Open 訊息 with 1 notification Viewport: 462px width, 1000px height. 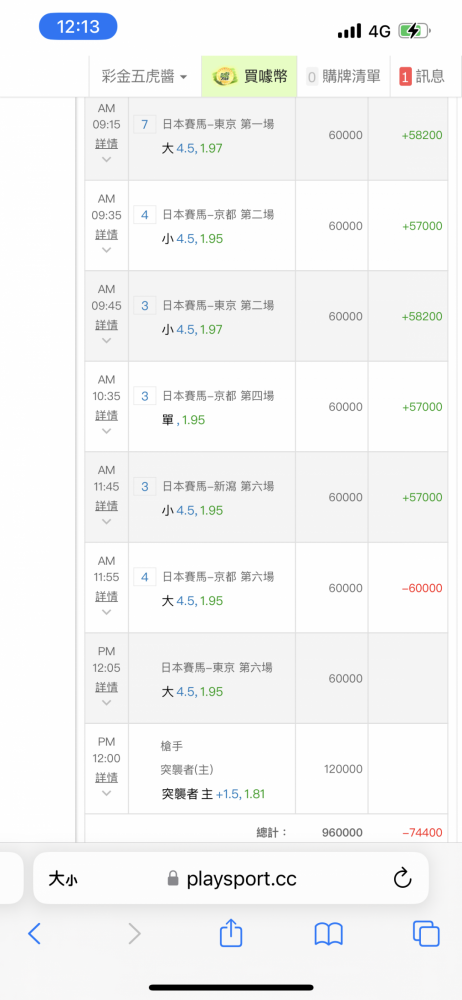pyautogui.click(x=422, y=77)
